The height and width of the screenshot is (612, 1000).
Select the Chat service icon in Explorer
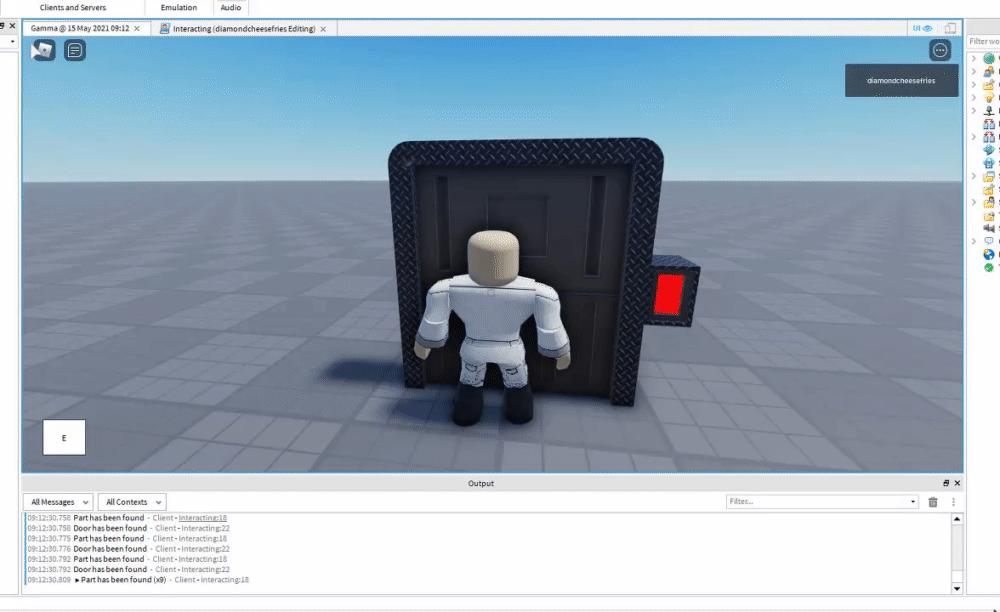pyautogui.click(x=989, y=241)
